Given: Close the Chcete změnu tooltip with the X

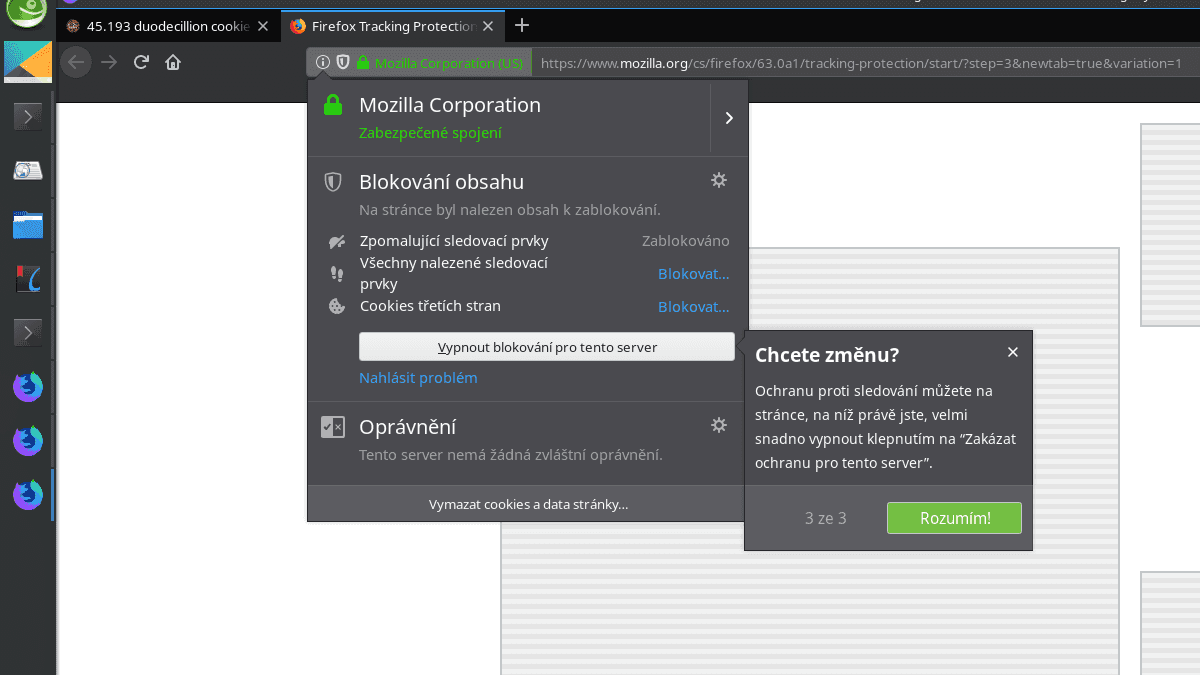Looking at the screenshot, I should click(1012, 352).
